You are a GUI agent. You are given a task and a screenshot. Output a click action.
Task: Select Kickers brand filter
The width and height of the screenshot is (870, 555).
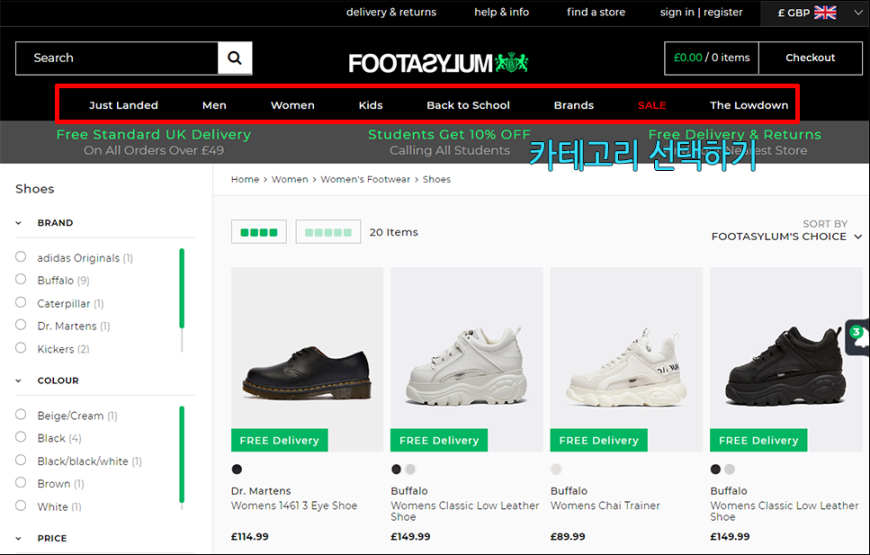point(21,348)
